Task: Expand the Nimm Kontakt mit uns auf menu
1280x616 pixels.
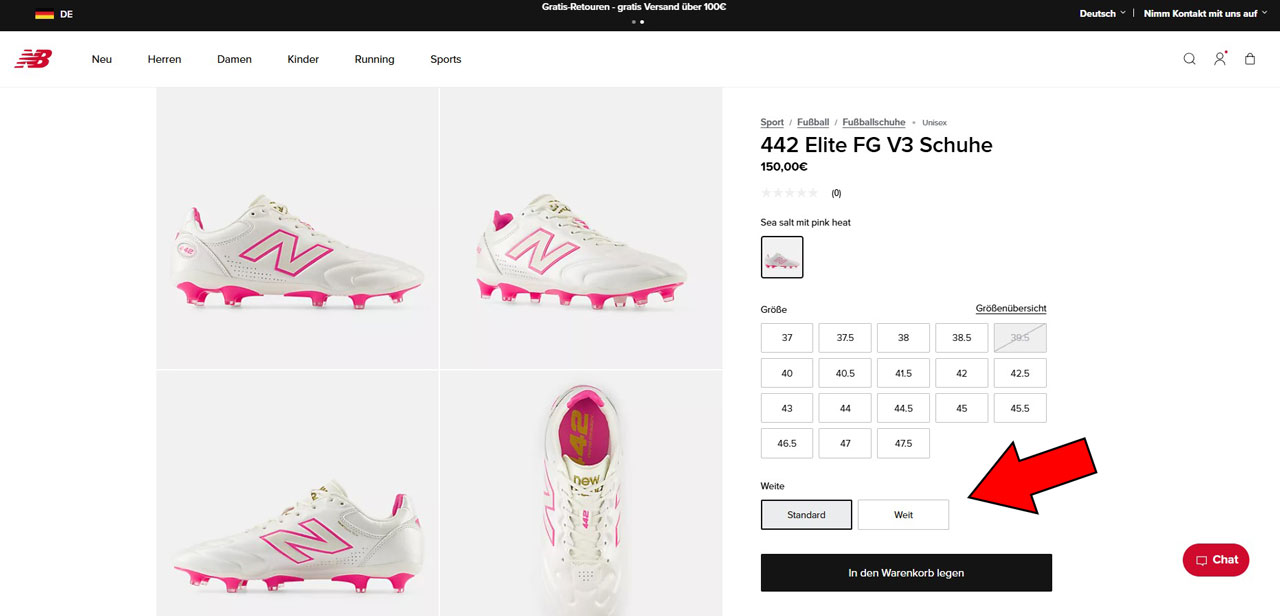Action: [x=1205, y=14]
